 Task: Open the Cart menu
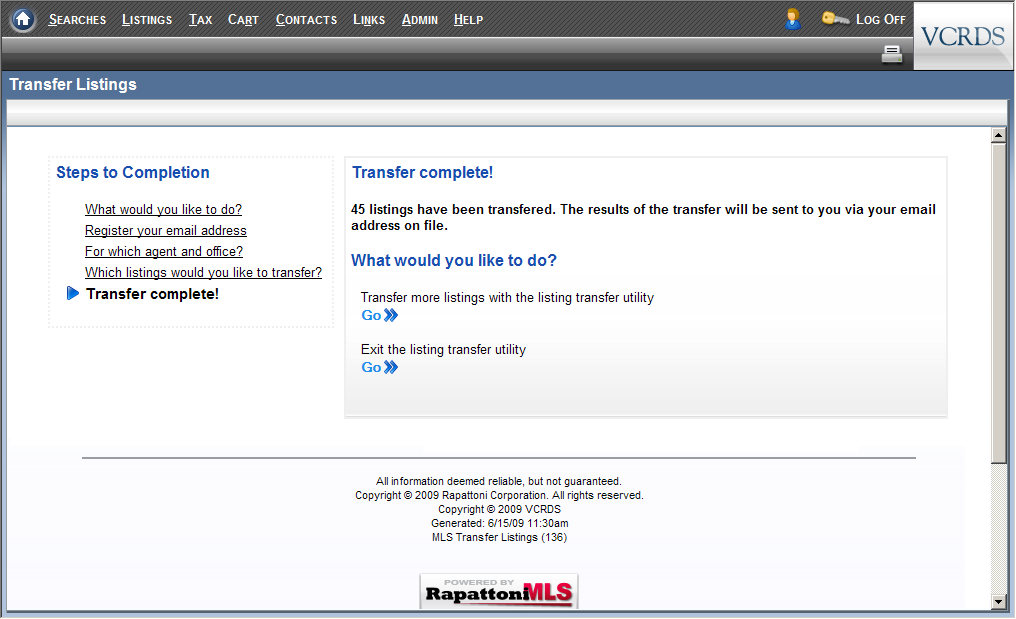tap(243, 20)
